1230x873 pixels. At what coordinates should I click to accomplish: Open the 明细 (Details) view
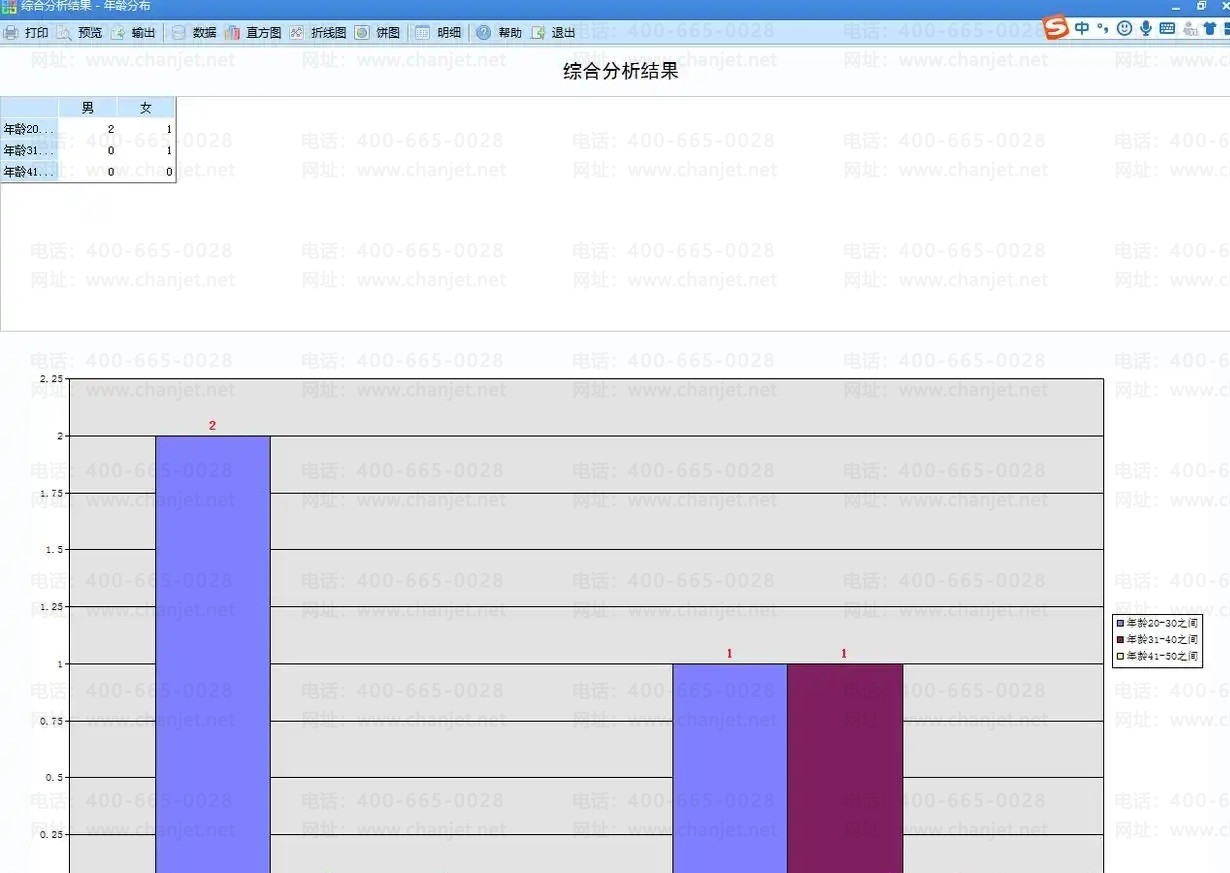click(439, 33)
